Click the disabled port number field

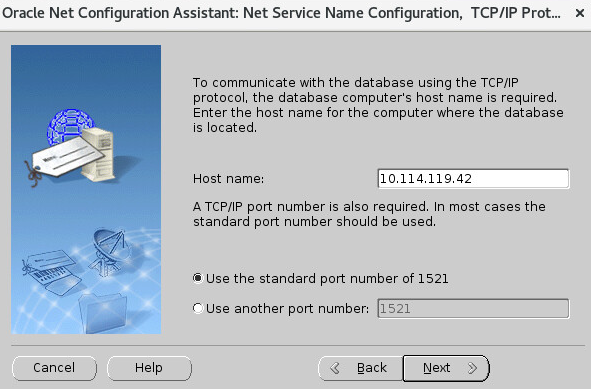click(473, 308)
